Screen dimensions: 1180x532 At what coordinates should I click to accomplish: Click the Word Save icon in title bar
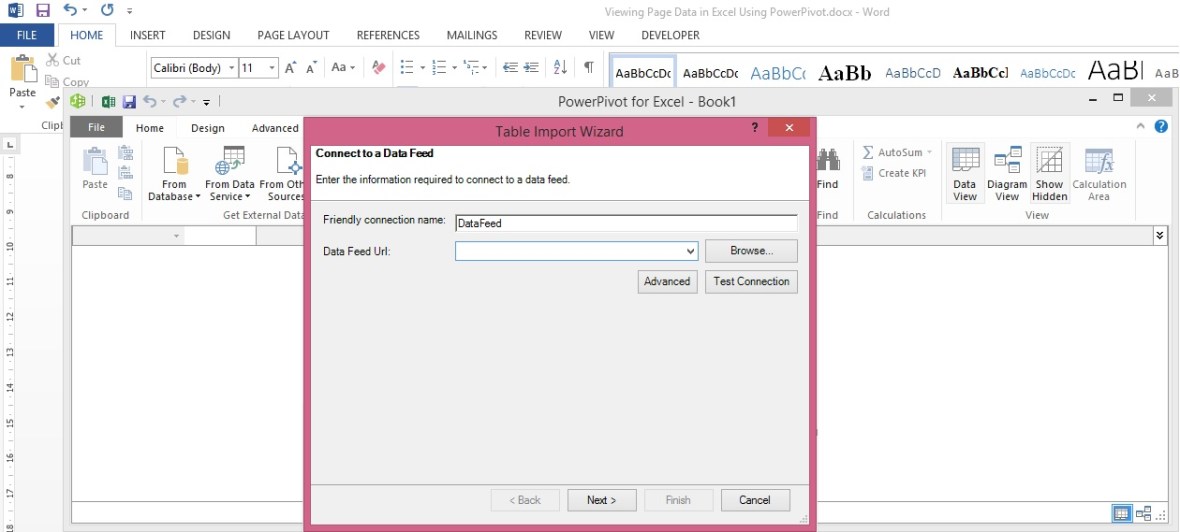tap(43, 11)
